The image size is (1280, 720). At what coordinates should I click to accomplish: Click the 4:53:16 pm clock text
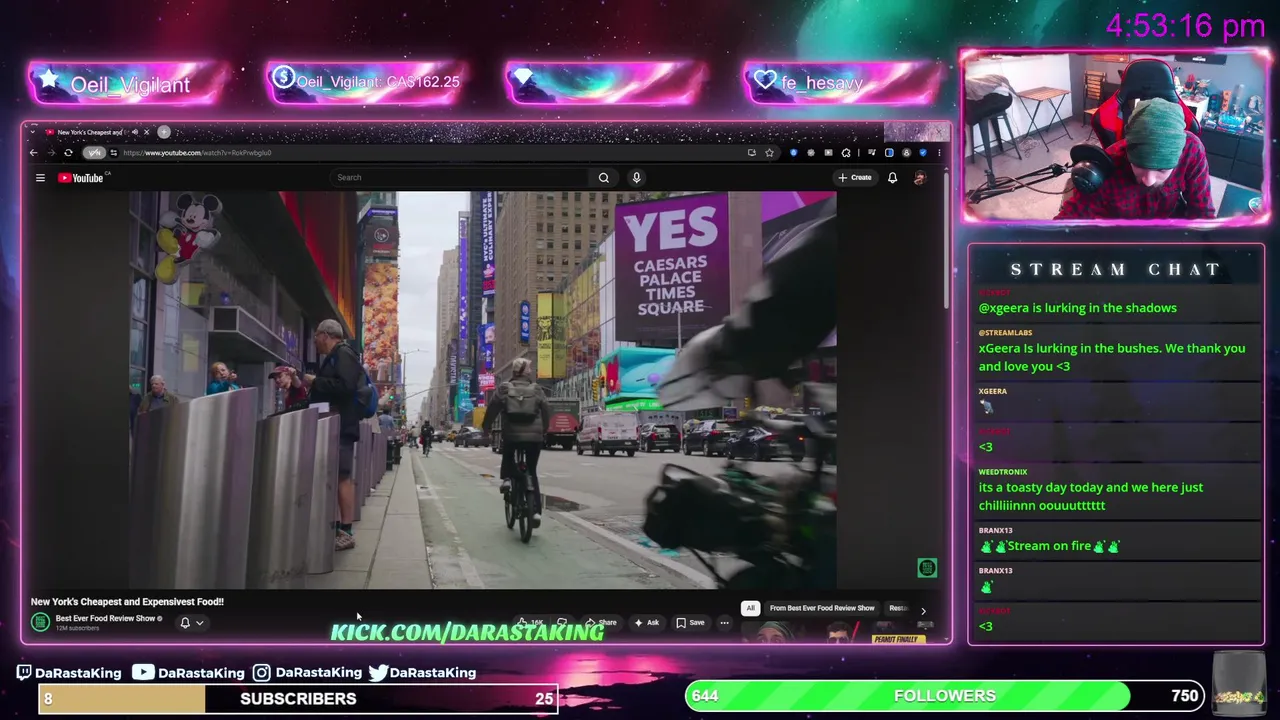(x=1185, y=26)
